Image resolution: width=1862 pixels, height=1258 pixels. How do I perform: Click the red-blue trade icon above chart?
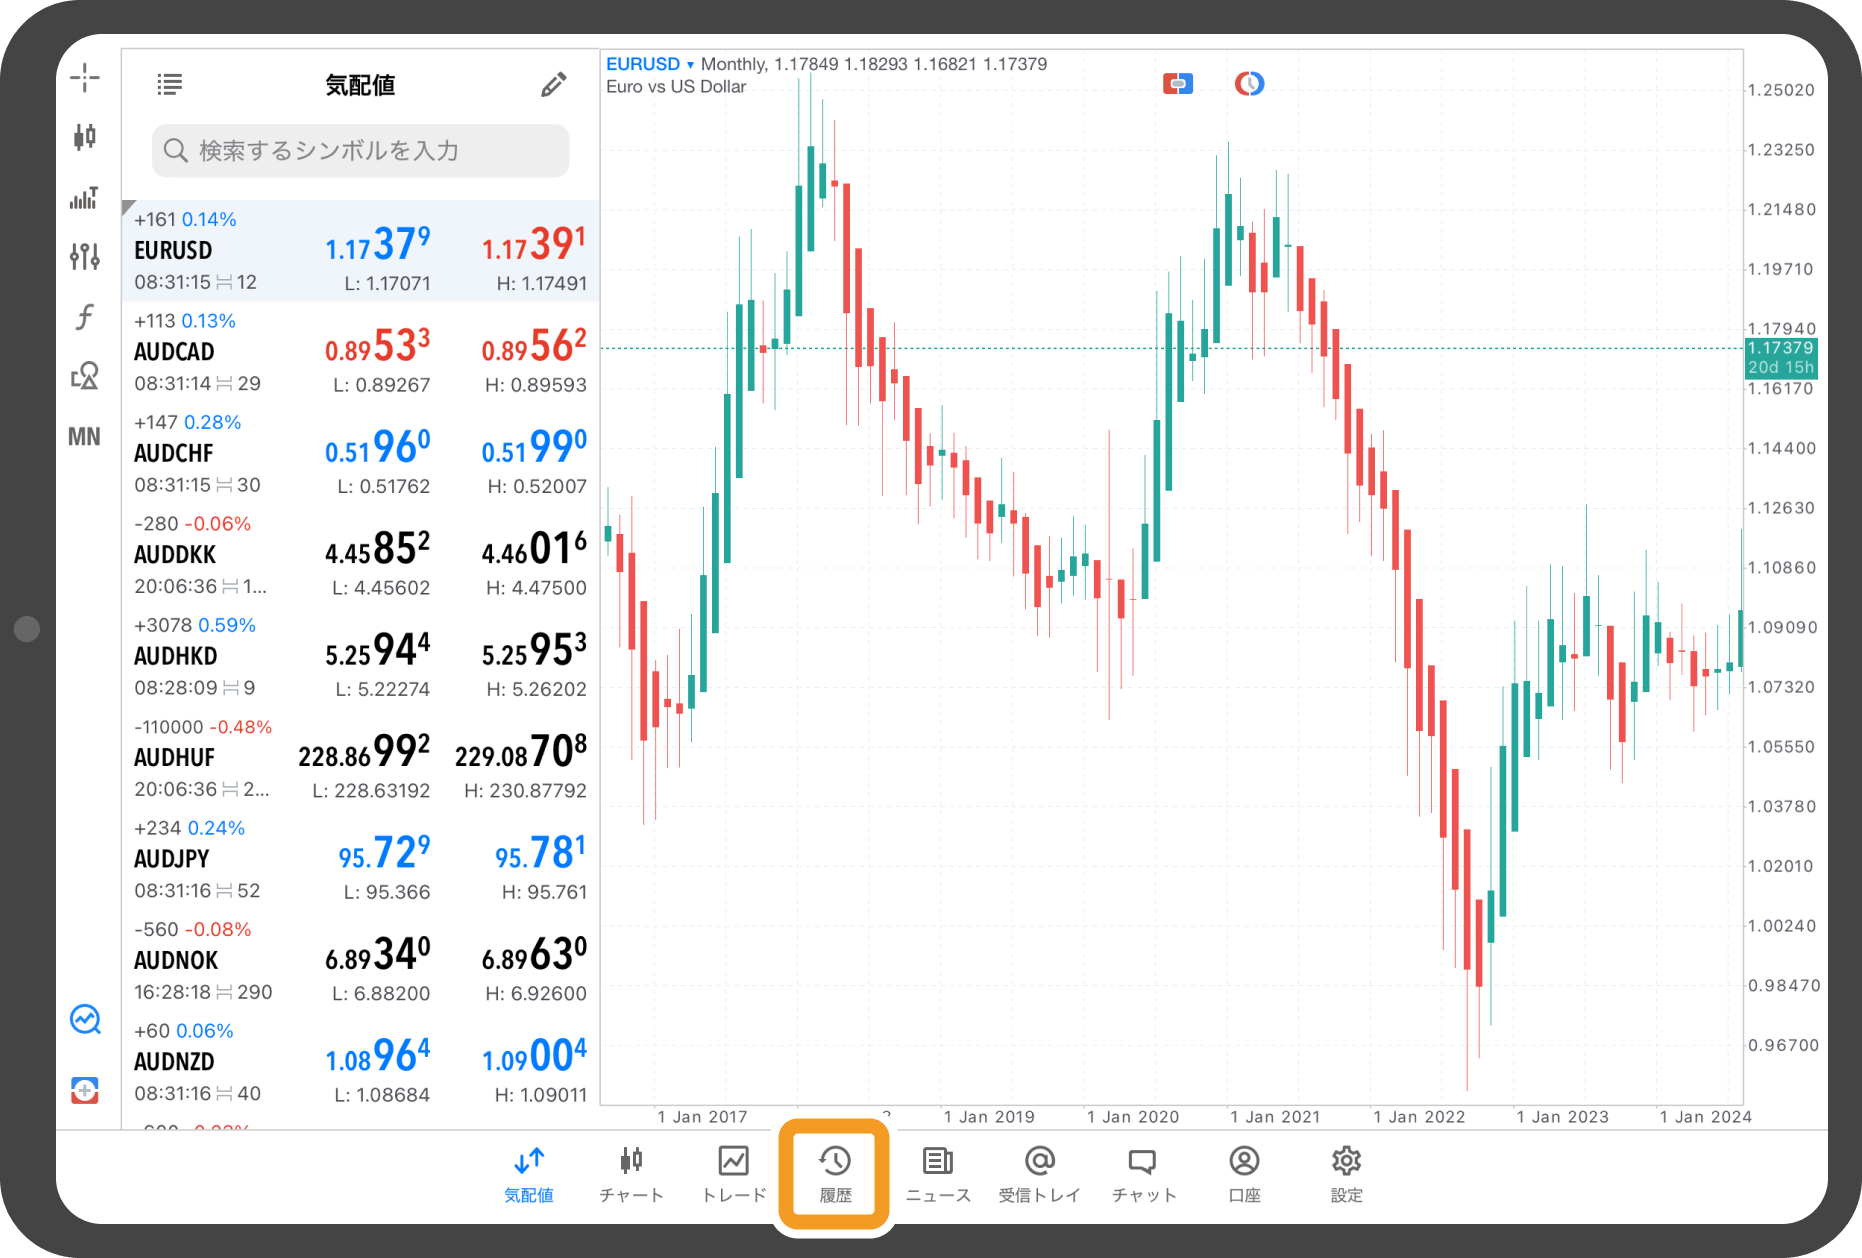point(1178,84)
